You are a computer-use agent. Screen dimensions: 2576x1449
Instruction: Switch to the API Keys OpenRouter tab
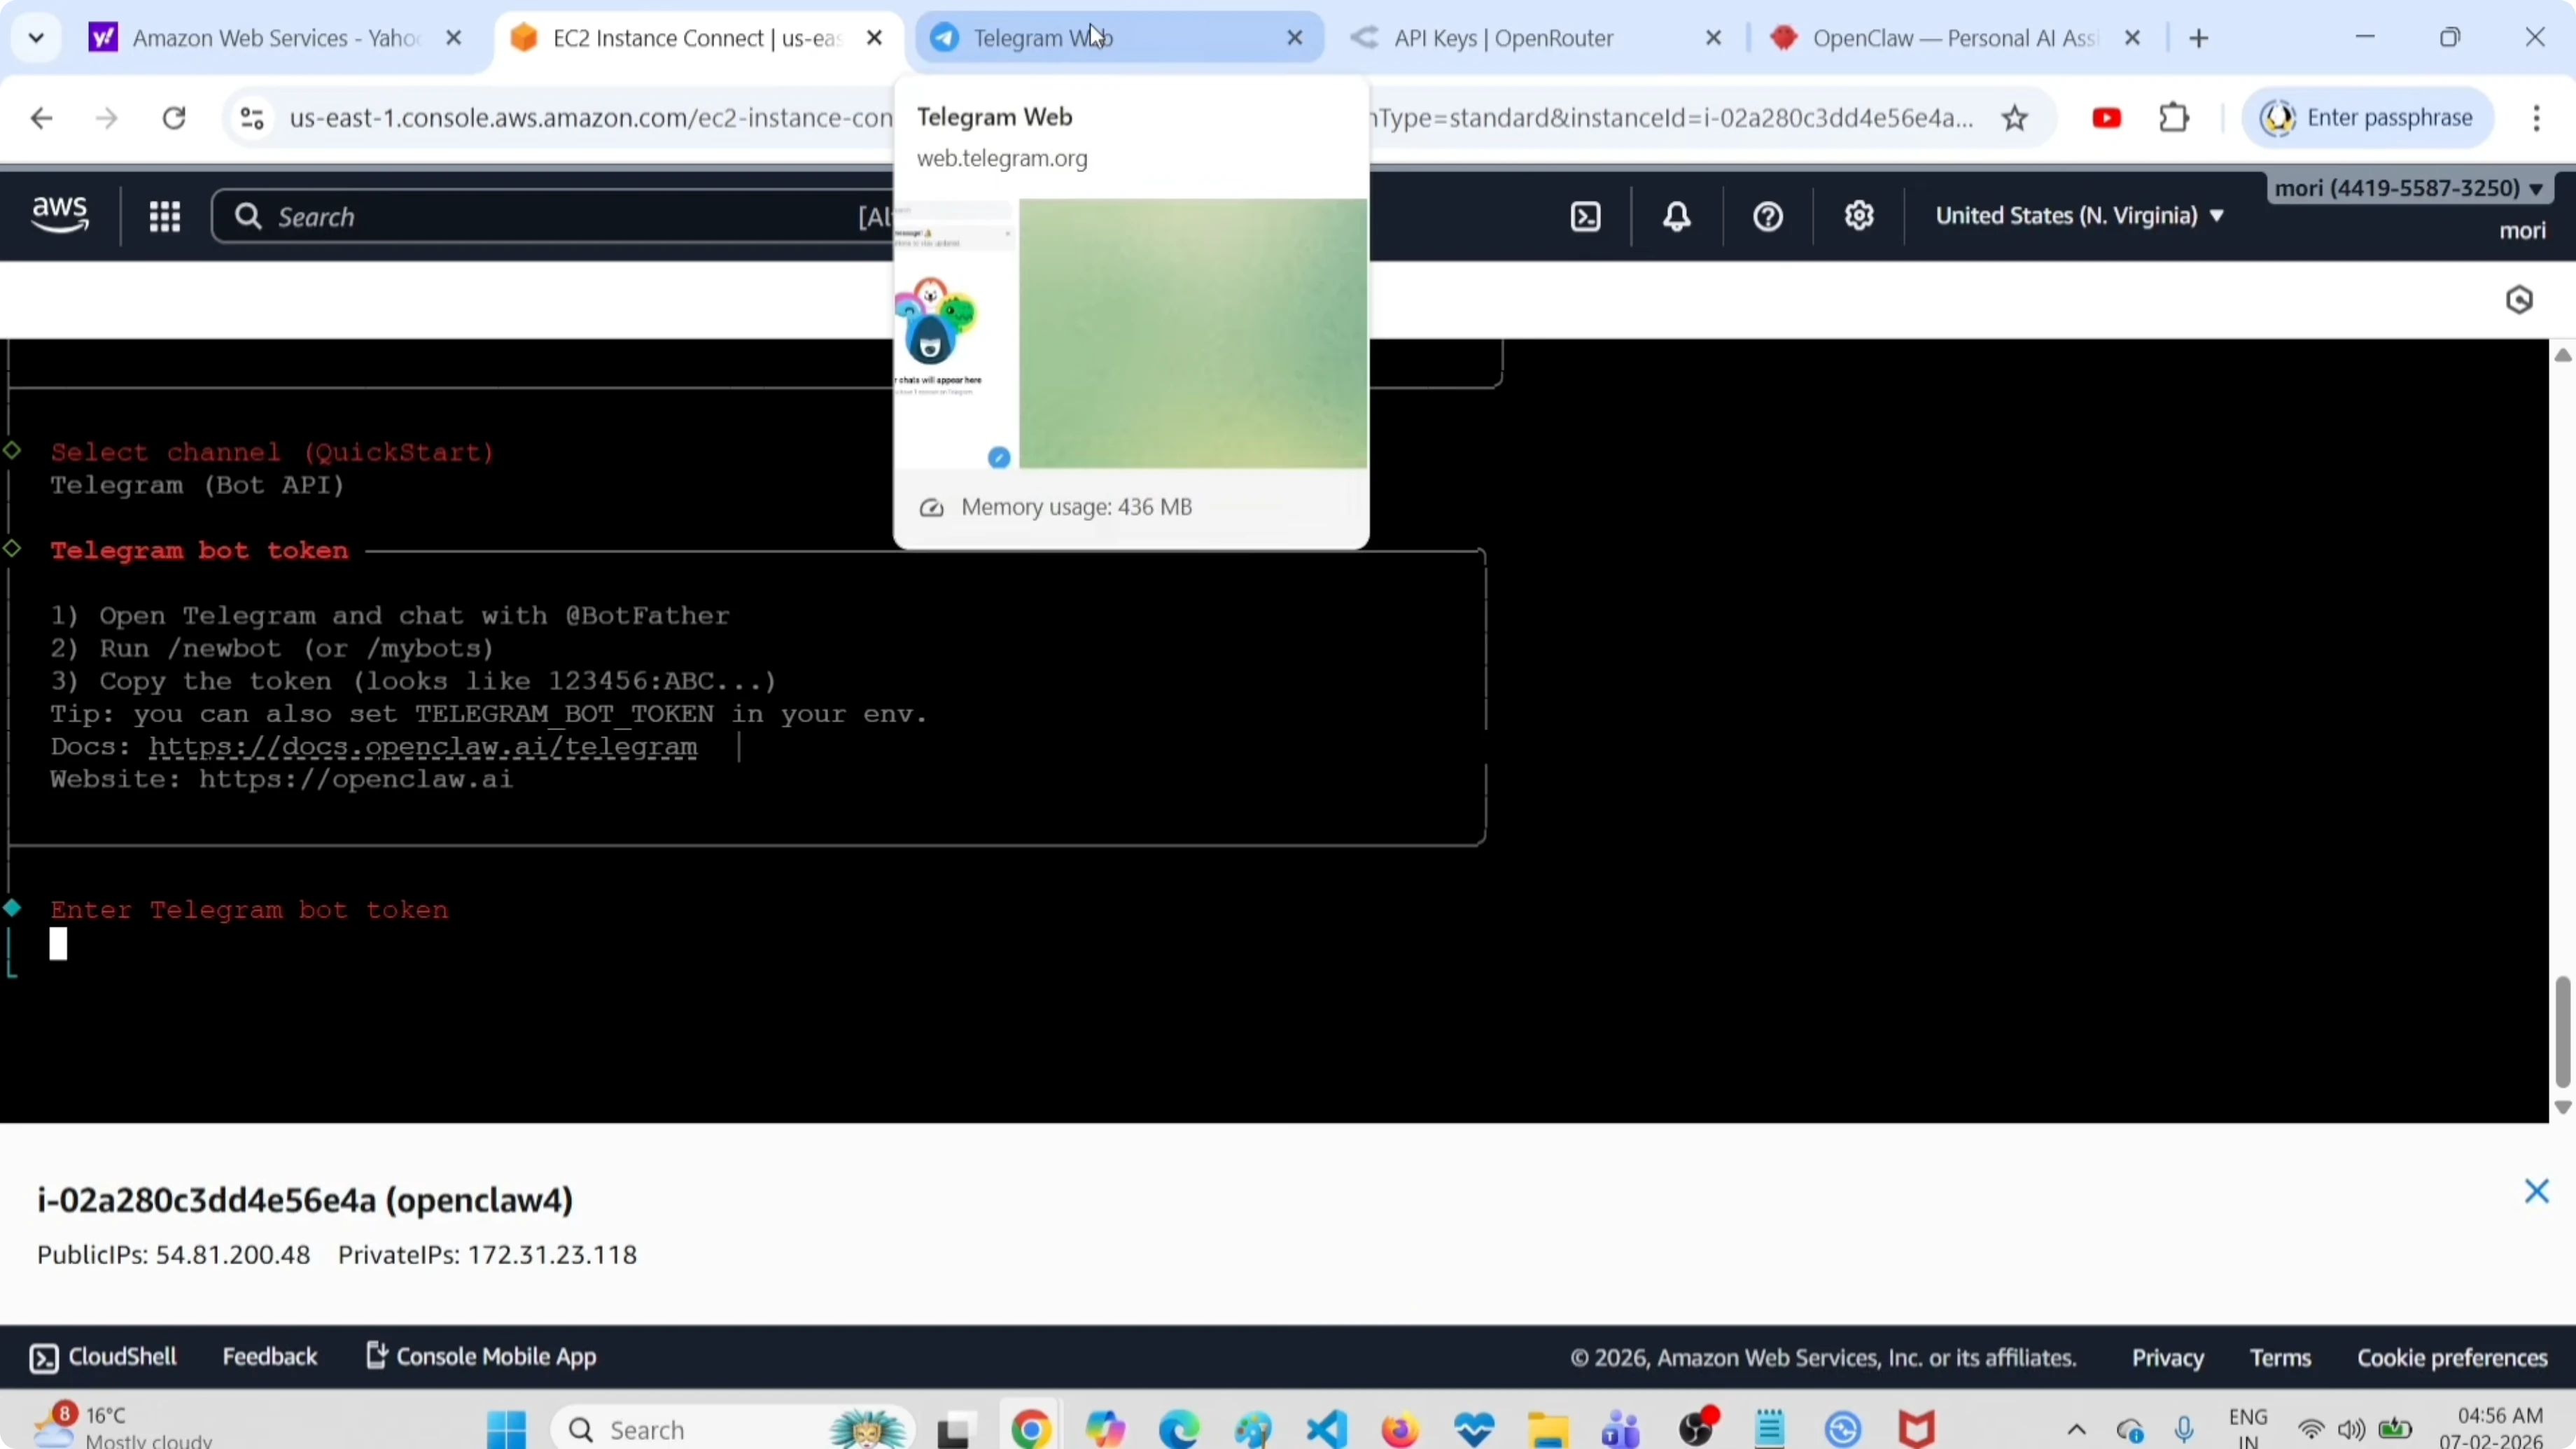1503,38
